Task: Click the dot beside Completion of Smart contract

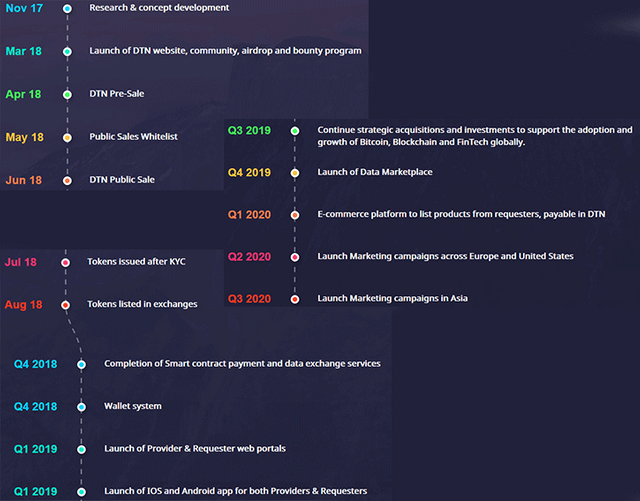Action: pos(81,365)
